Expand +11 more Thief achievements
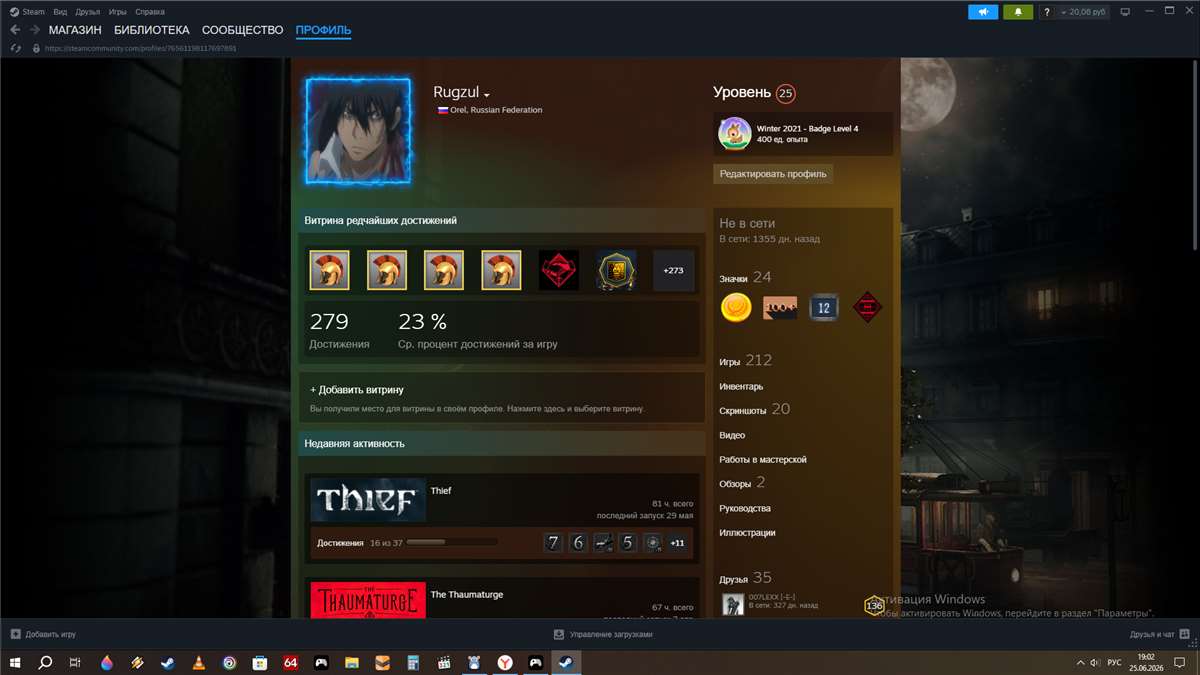The width and height of the screenshot is (1200, 675). coord(677,543)
